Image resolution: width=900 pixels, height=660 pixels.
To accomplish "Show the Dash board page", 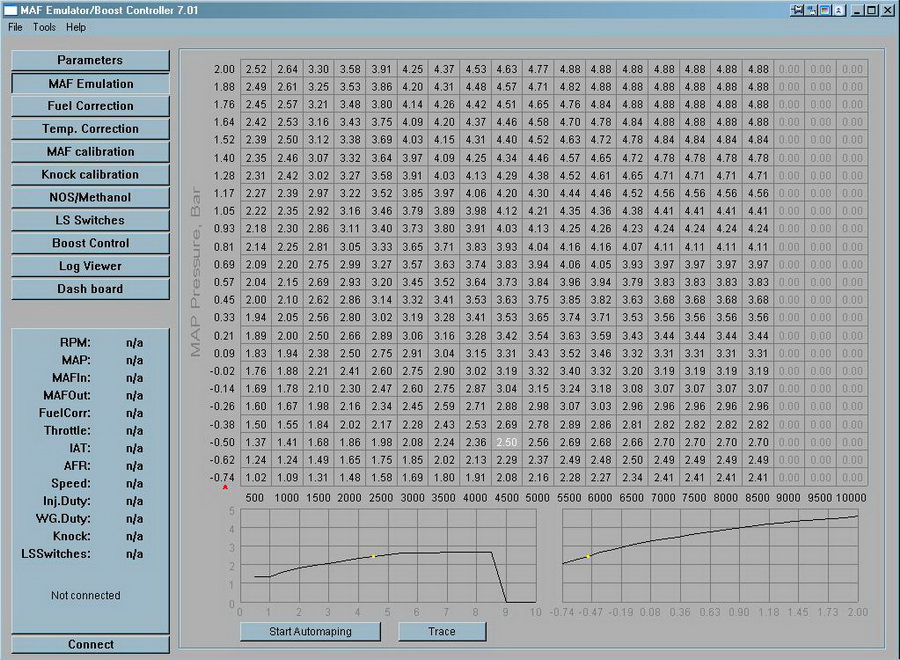I will (x=90, y=289).
